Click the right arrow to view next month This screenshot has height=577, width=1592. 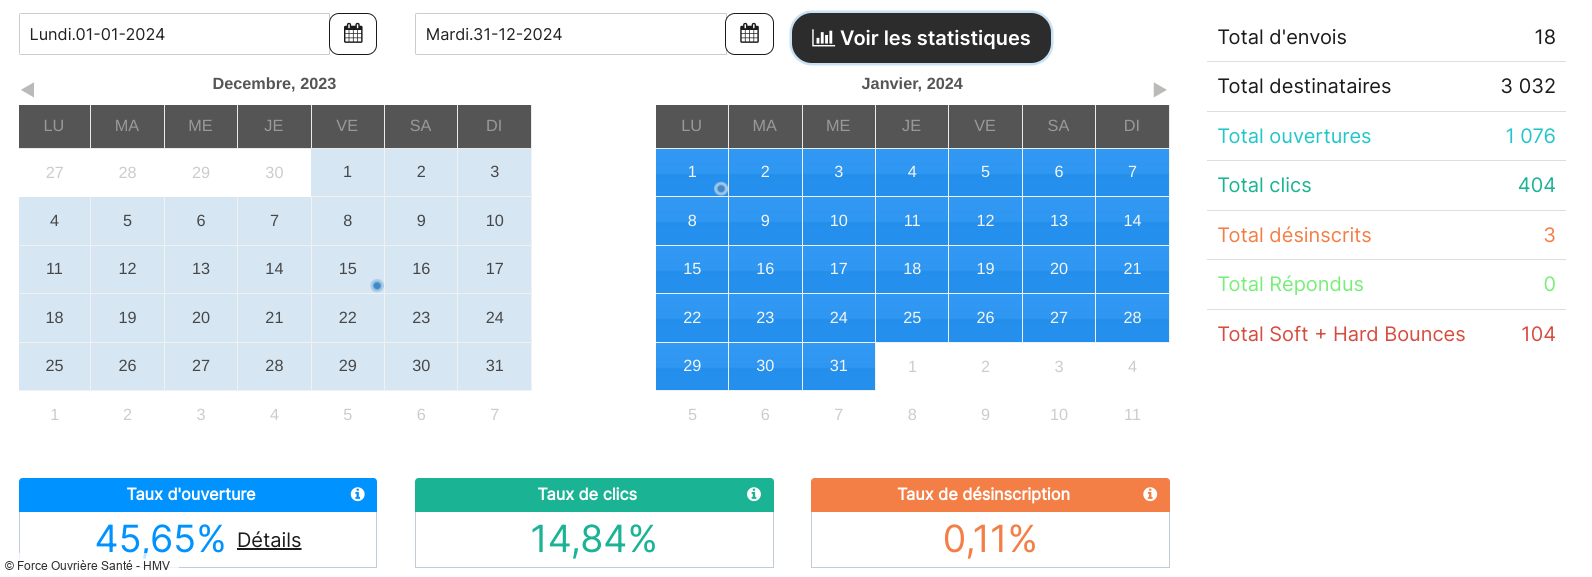tap(1160, 89)
